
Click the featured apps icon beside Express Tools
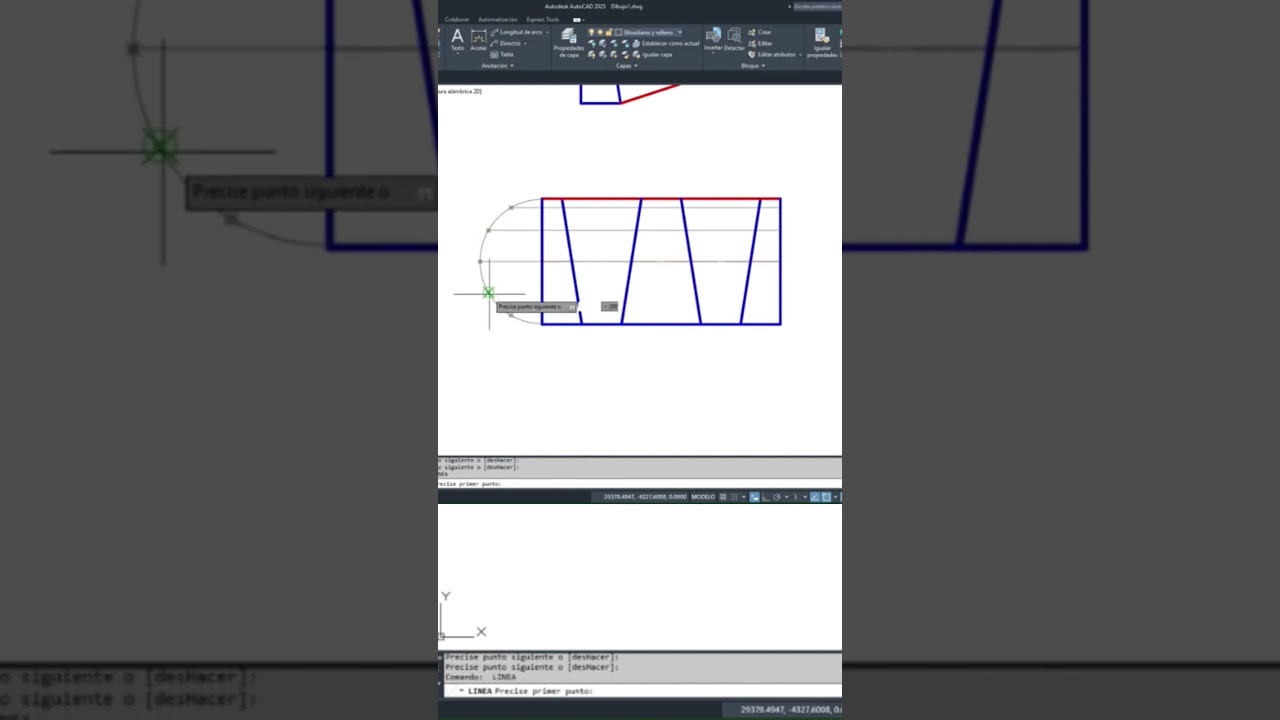577,20
